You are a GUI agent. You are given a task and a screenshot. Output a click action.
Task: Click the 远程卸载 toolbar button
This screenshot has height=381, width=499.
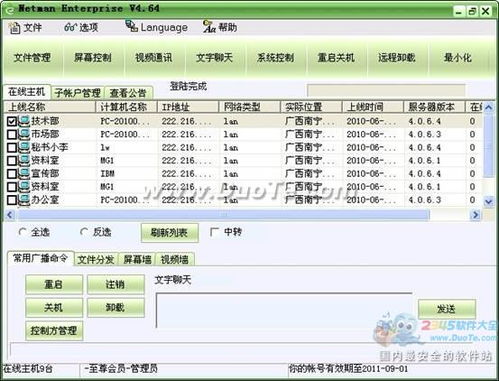click(397, 58)
